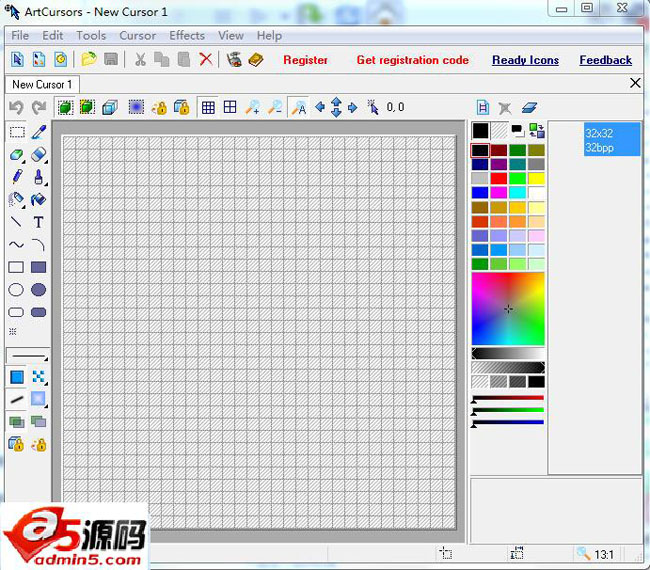This screenshot has width=650, height=570.
Task: Click the Undo arrow
Action: coord(16,108)
